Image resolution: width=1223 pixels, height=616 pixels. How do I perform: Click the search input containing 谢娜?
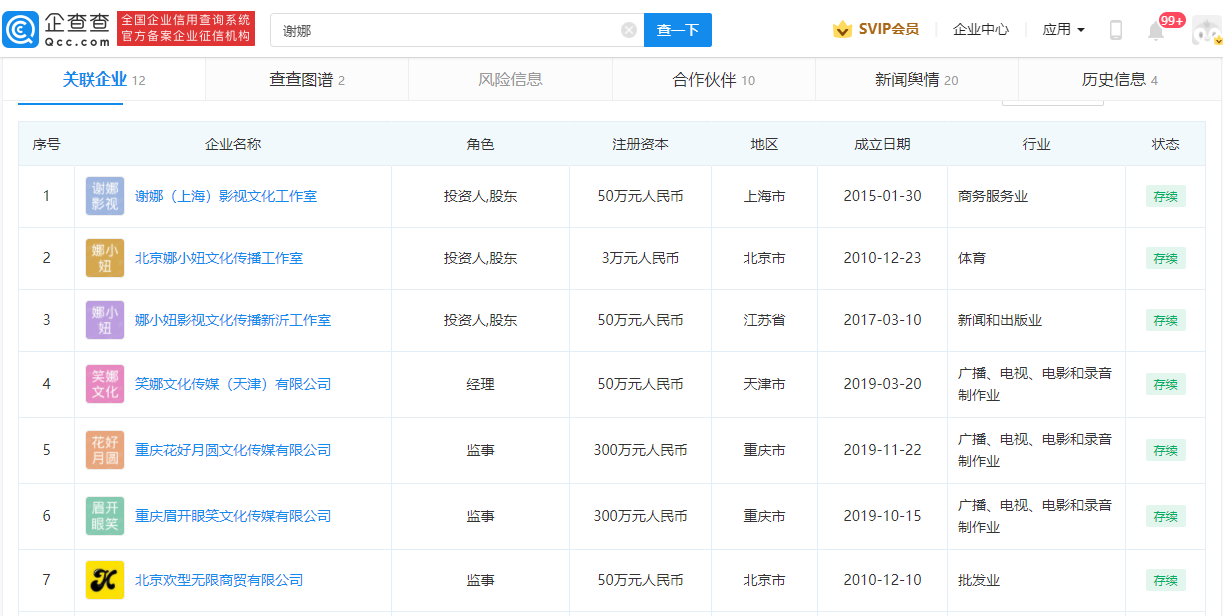pyautogui.click(x=445, y=30)
